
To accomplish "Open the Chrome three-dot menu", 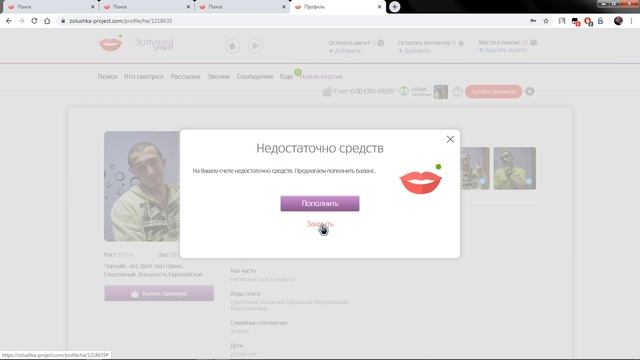I will 631,21.
